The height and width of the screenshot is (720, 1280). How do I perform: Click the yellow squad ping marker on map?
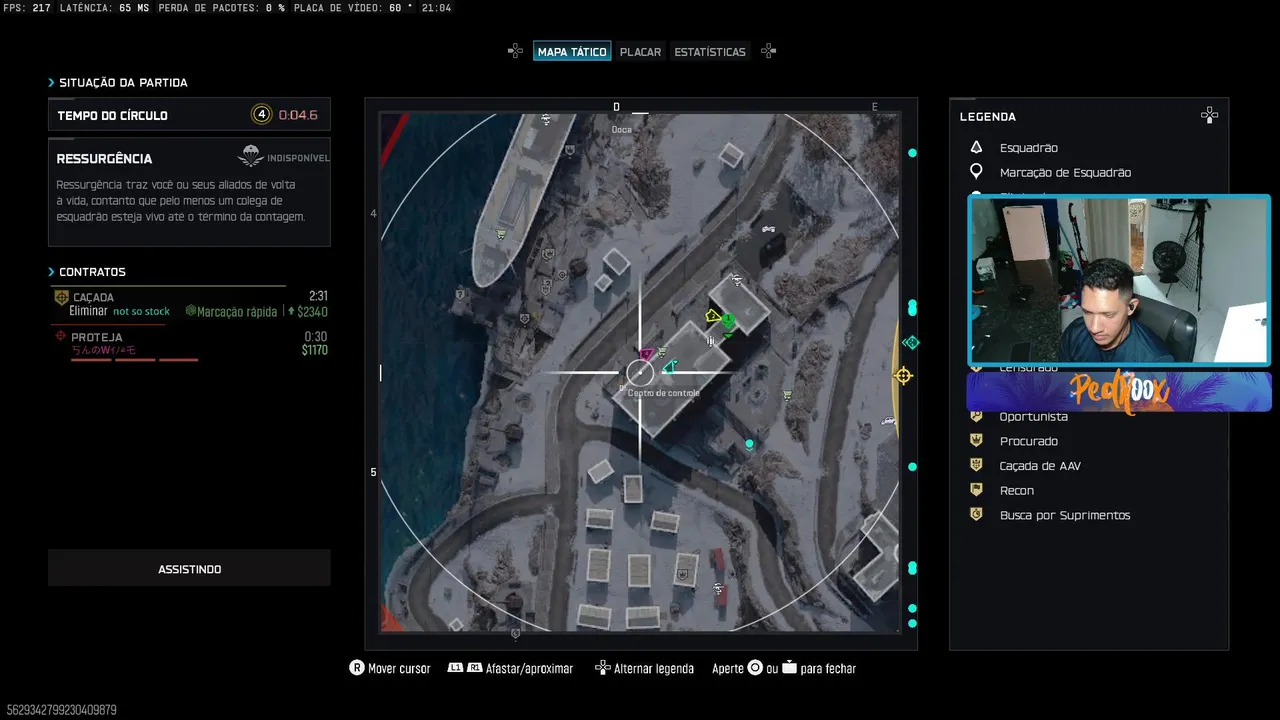coord(712,316)
